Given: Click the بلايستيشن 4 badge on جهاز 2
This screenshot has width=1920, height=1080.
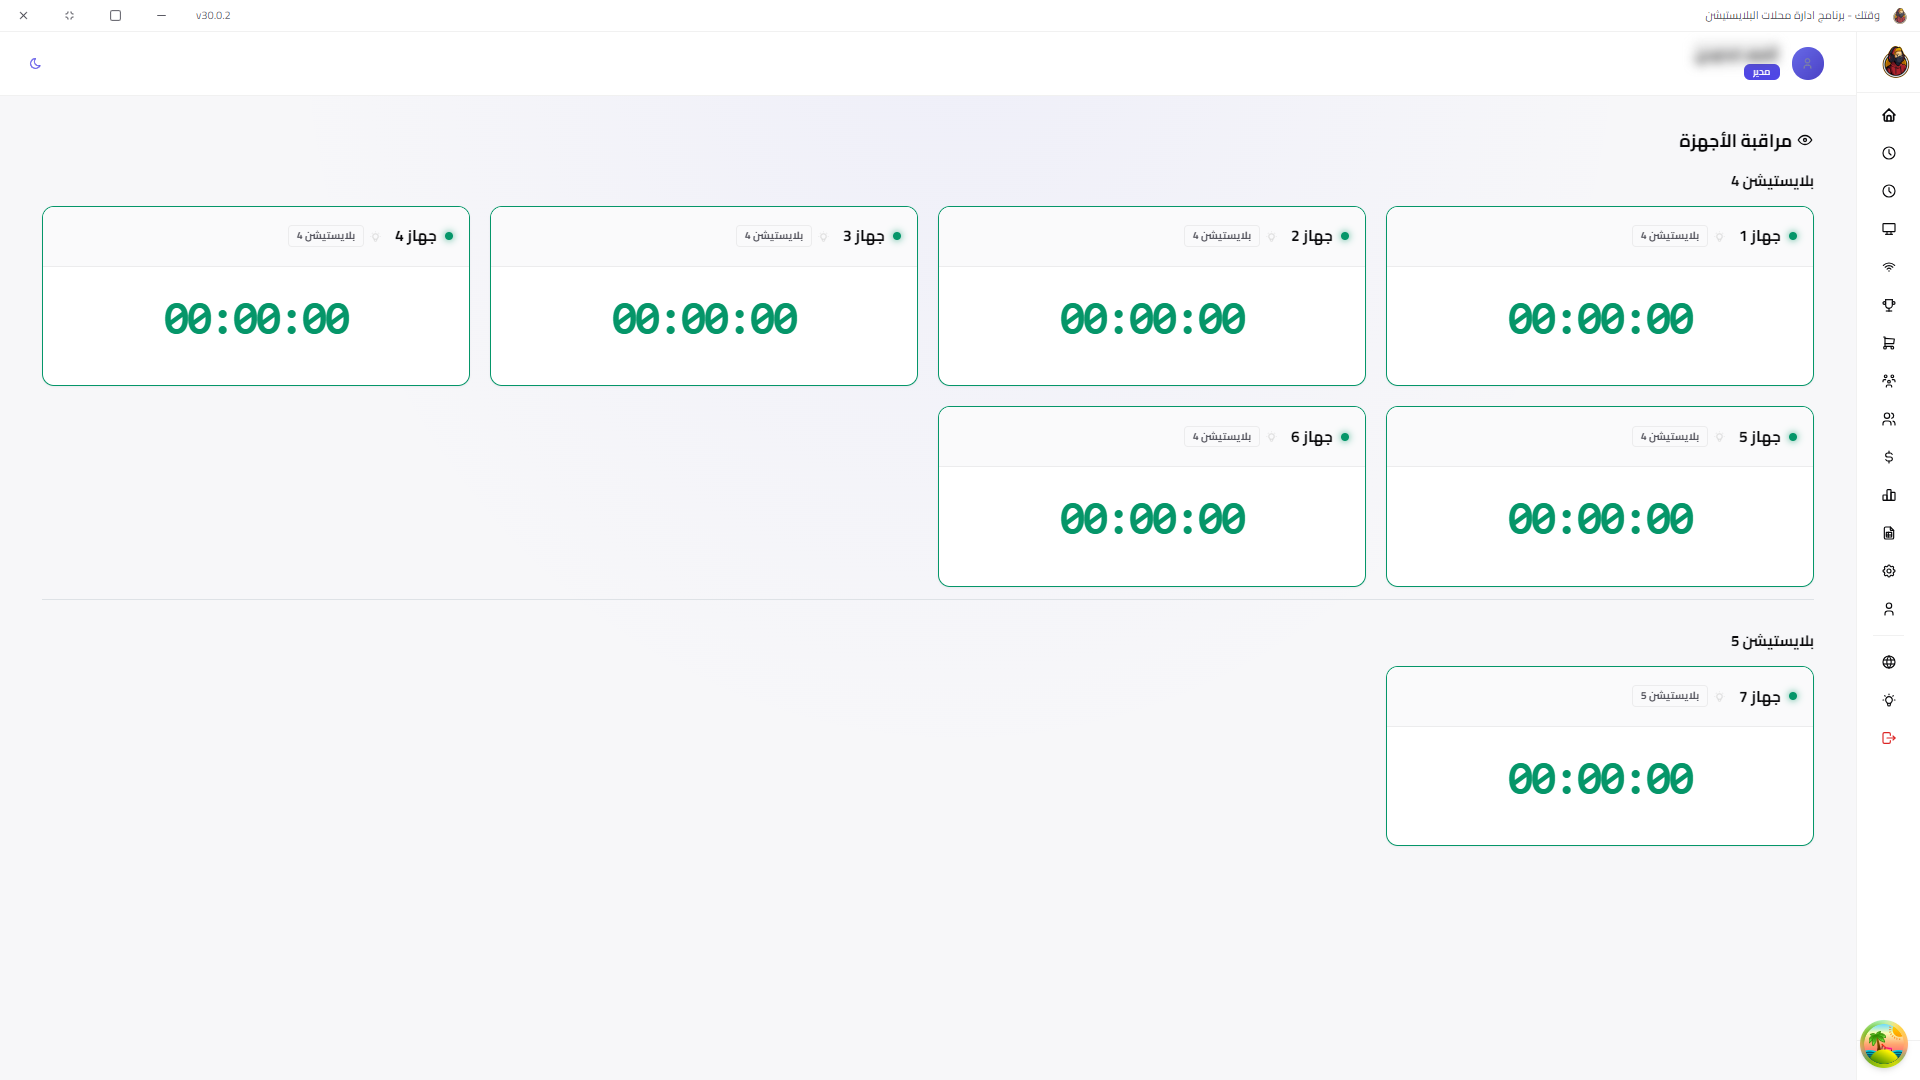Looking at the screenshot, I should click(1222, 236).
